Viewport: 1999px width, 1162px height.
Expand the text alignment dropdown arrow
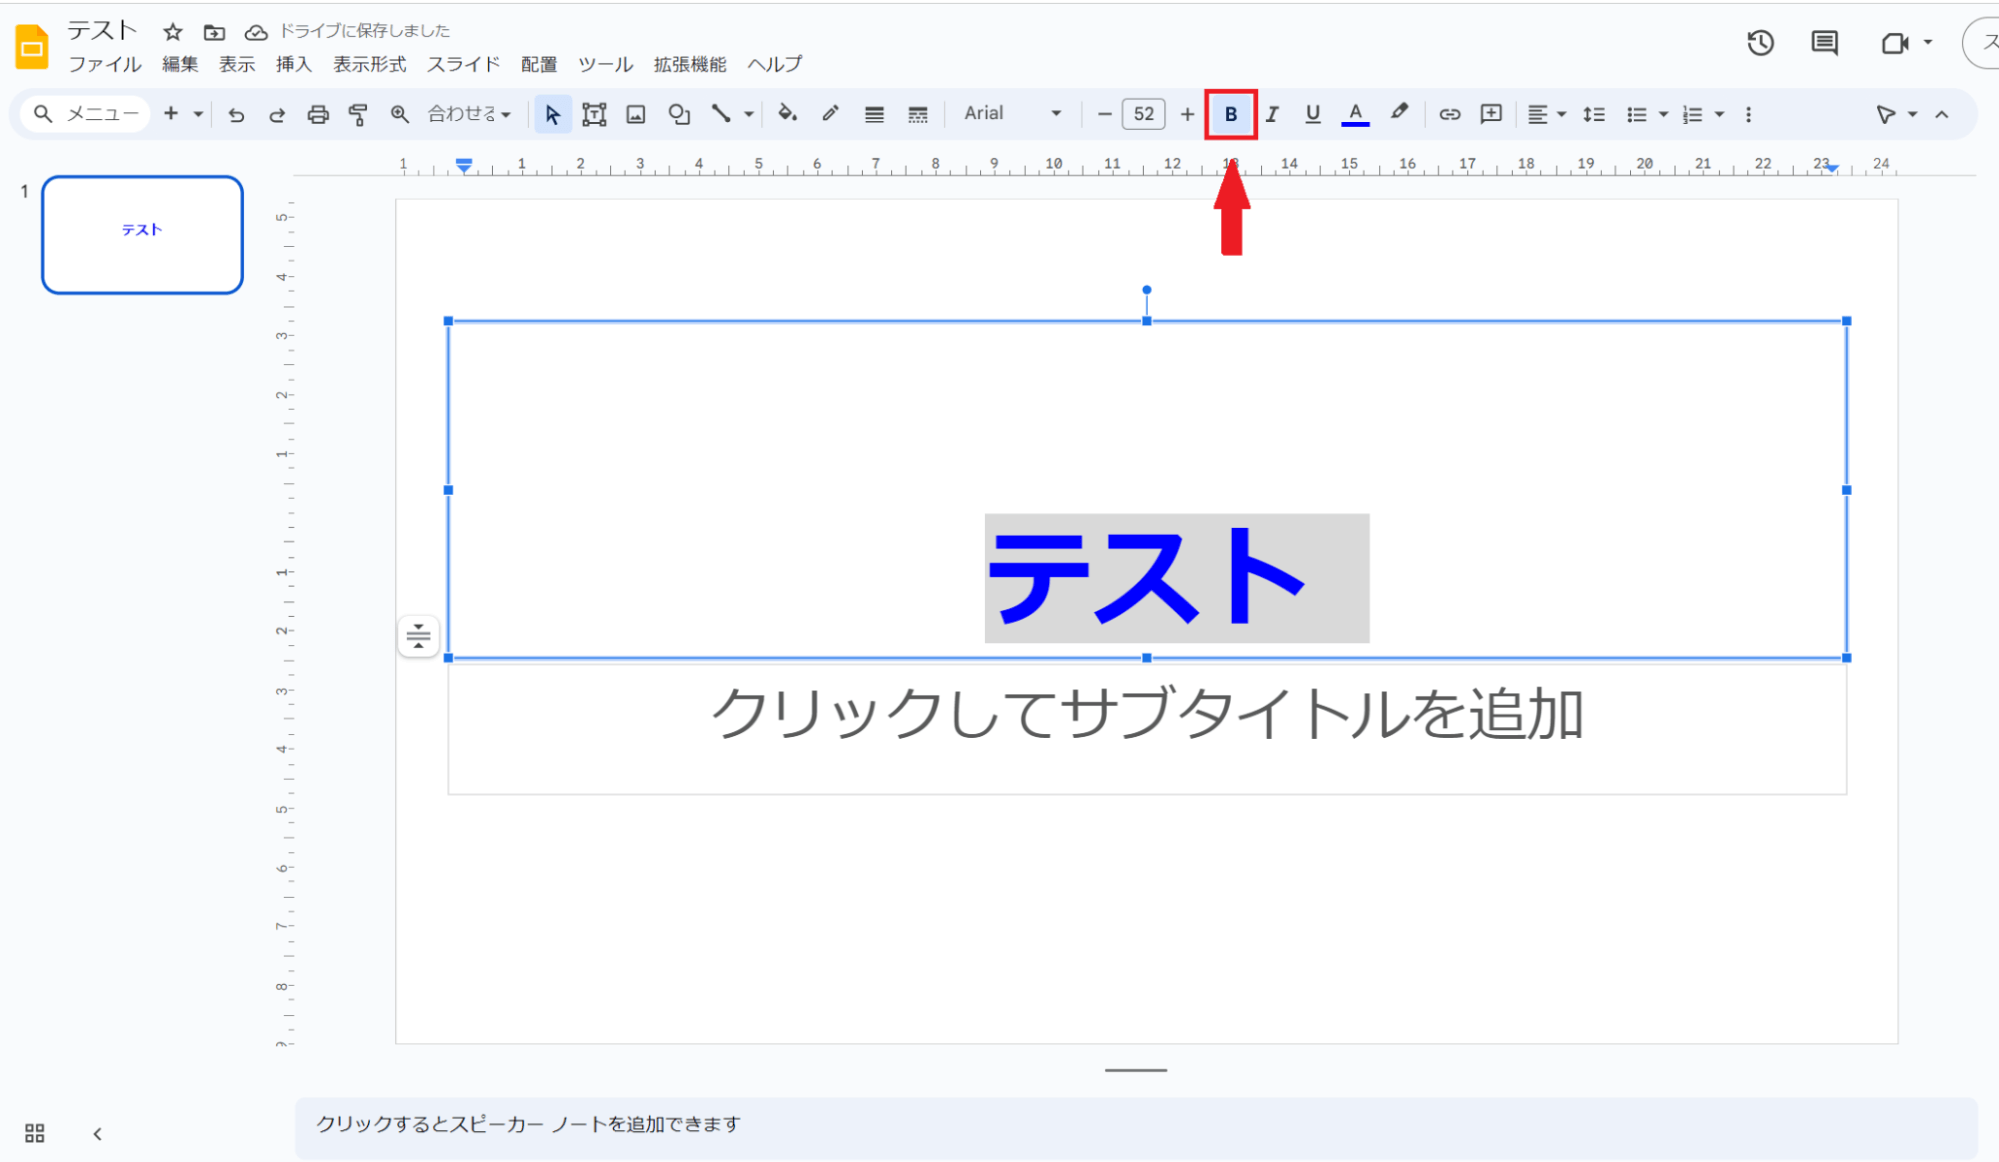point(1561,114)
